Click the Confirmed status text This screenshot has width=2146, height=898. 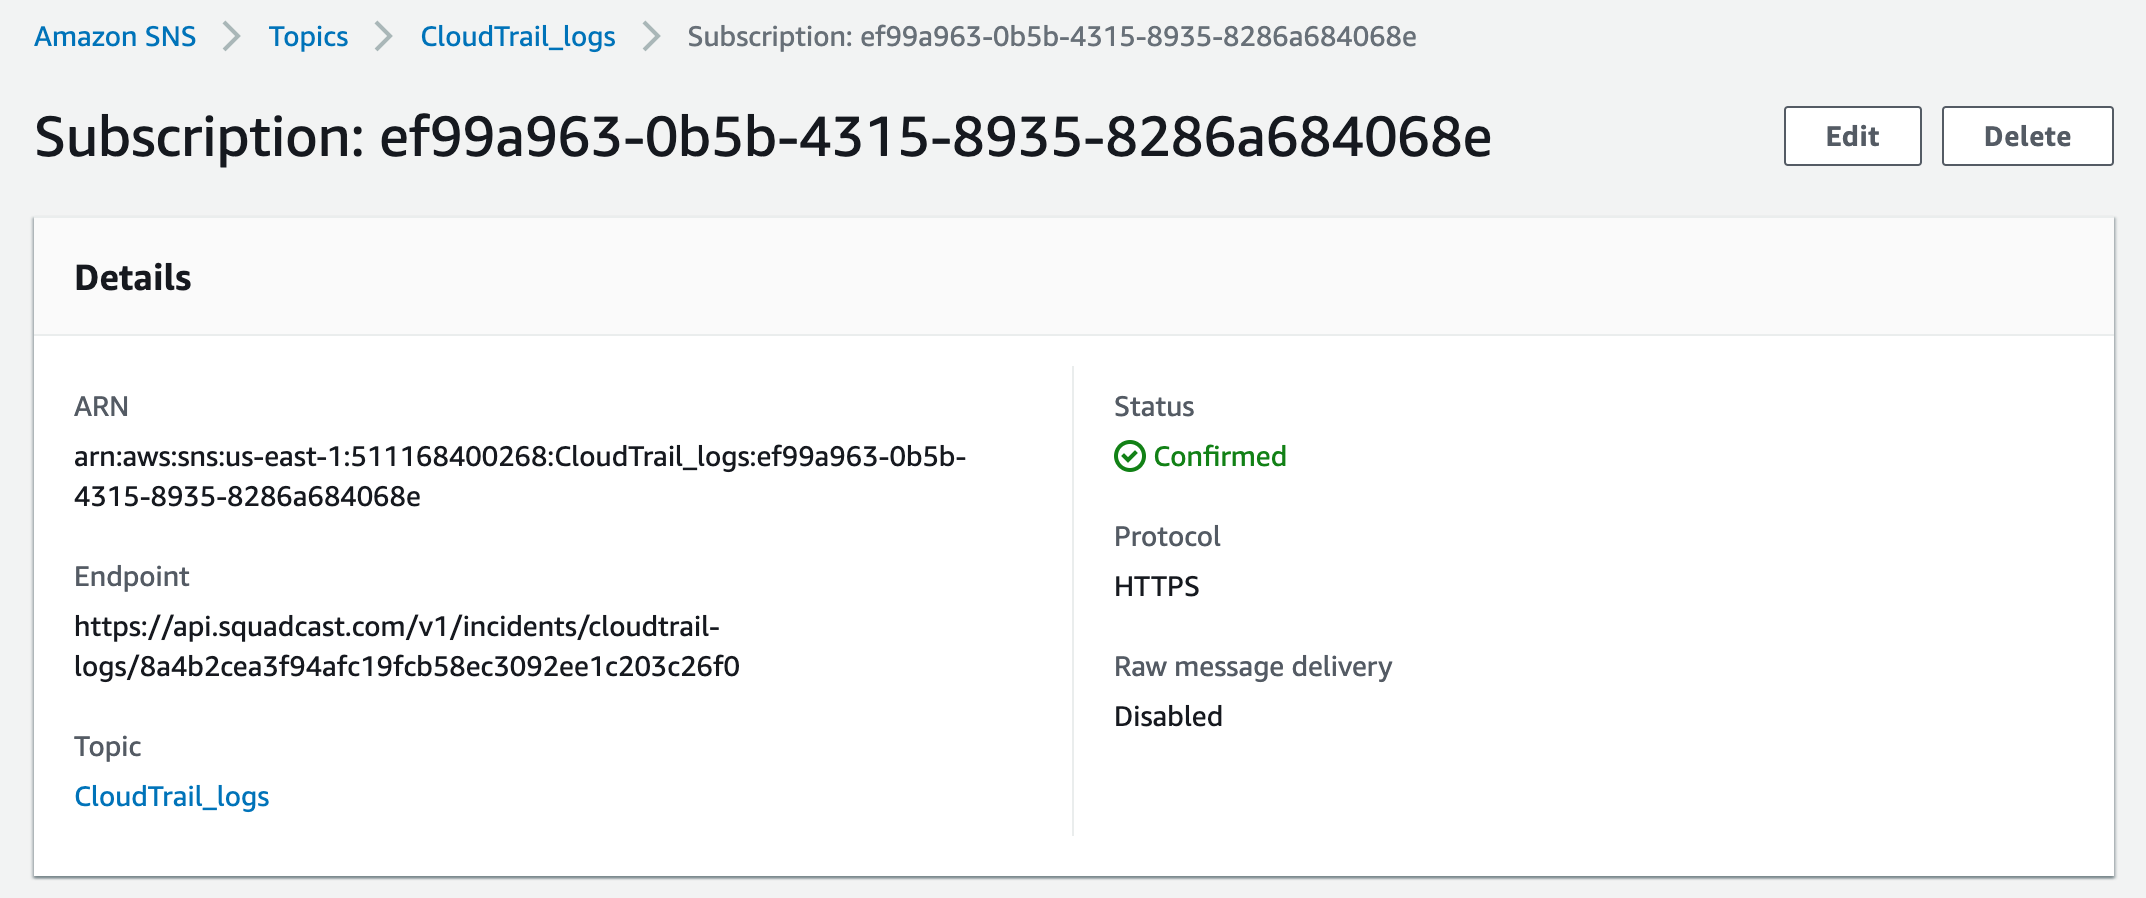click(x=1220, y=456)
